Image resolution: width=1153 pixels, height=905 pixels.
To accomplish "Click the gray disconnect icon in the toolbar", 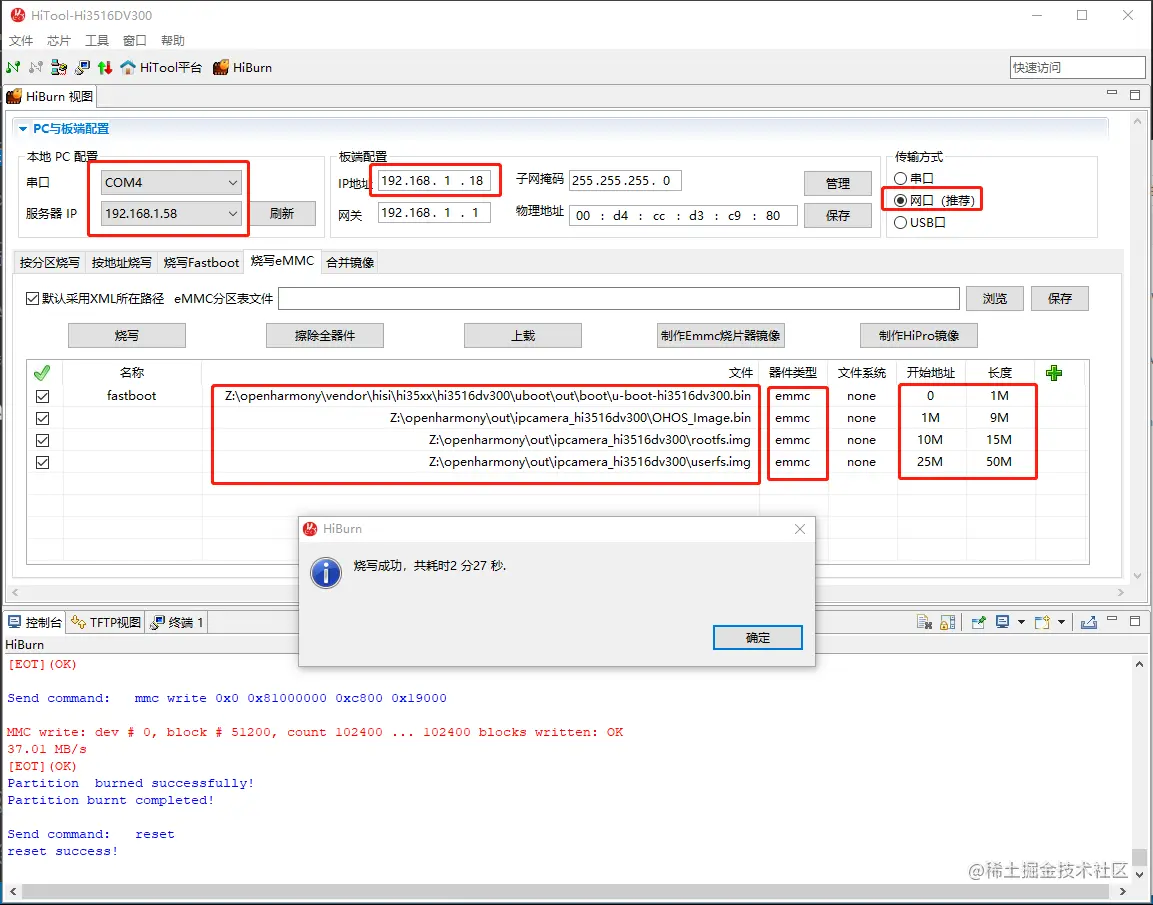I will [x=35, y=68].
